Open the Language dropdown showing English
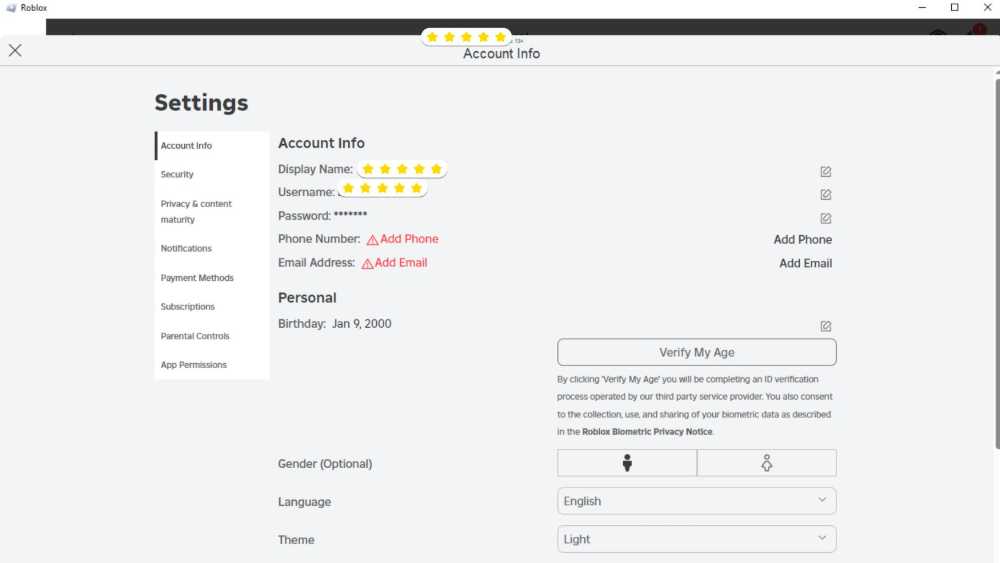This screenshot has width=1000, height=563. 696,501
